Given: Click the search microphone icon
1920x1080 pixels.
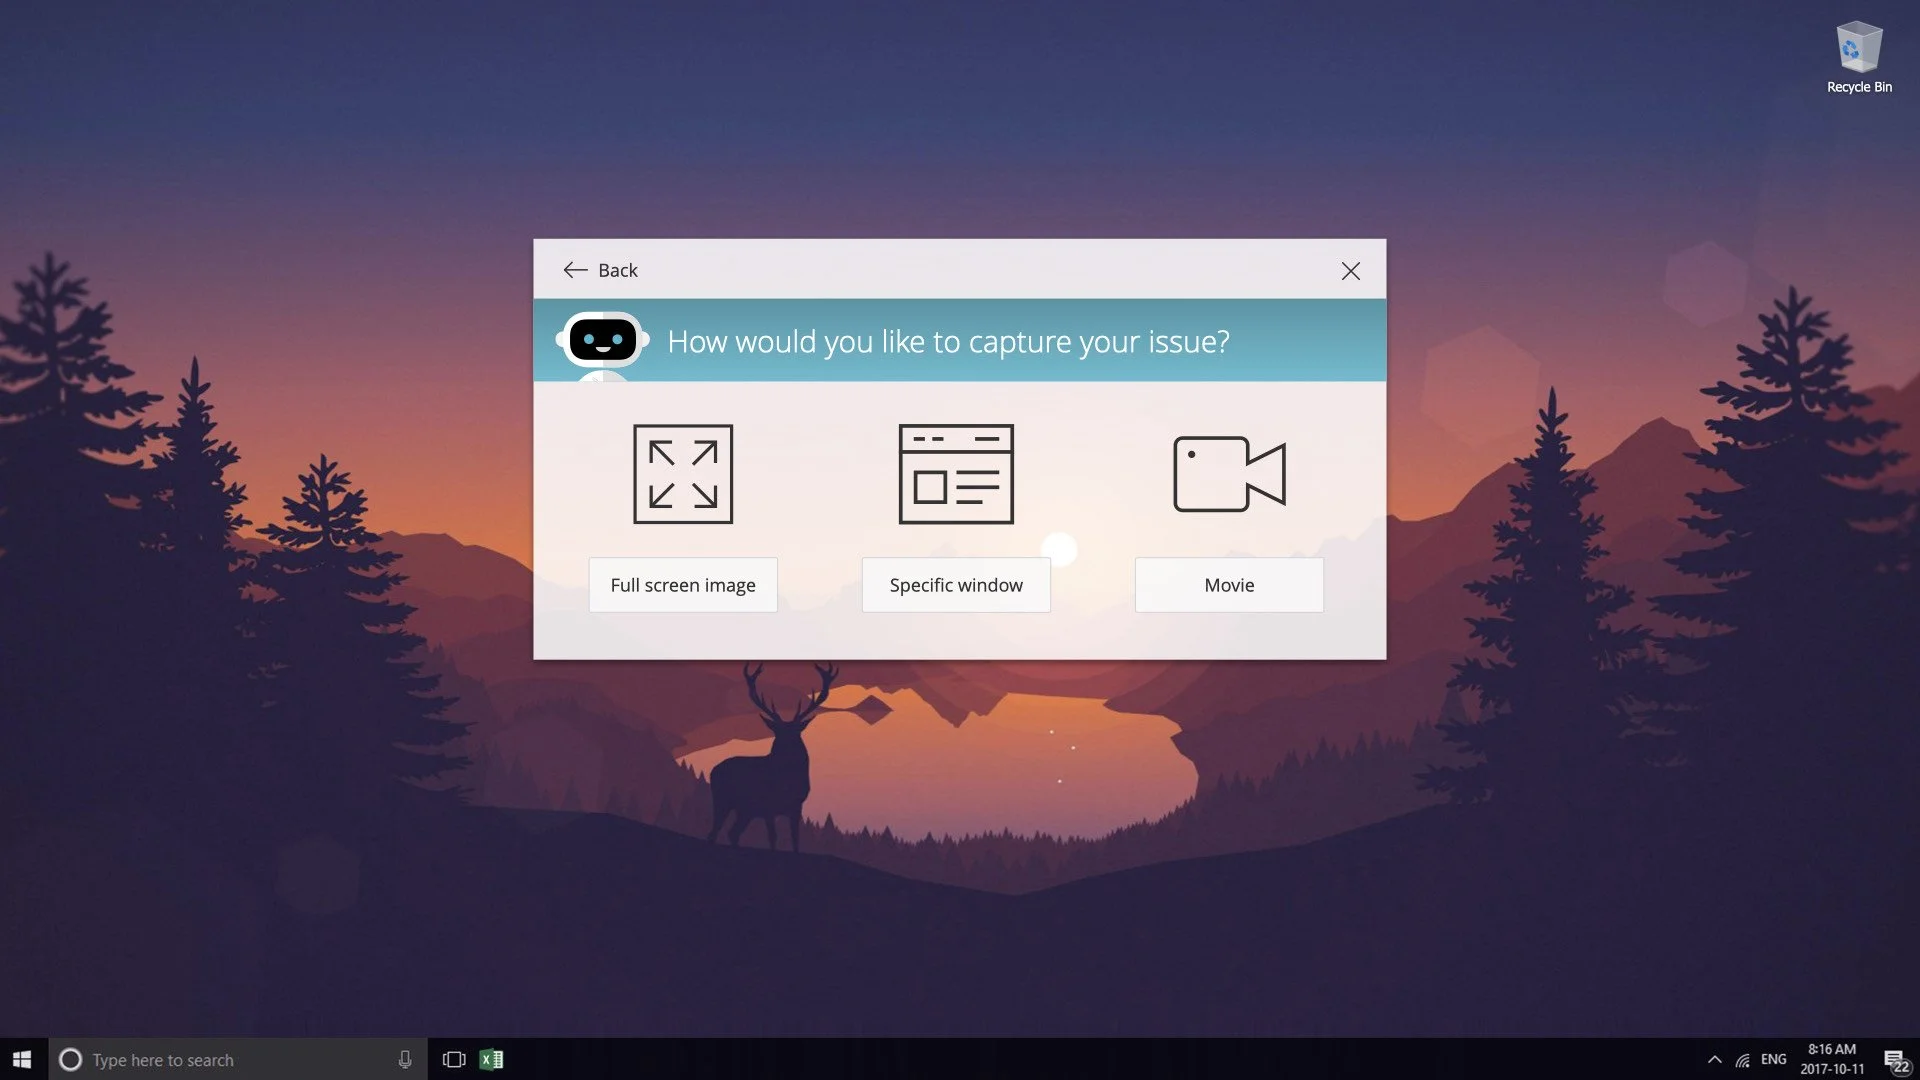Looking at the screenshot, I should (405, 1059).
